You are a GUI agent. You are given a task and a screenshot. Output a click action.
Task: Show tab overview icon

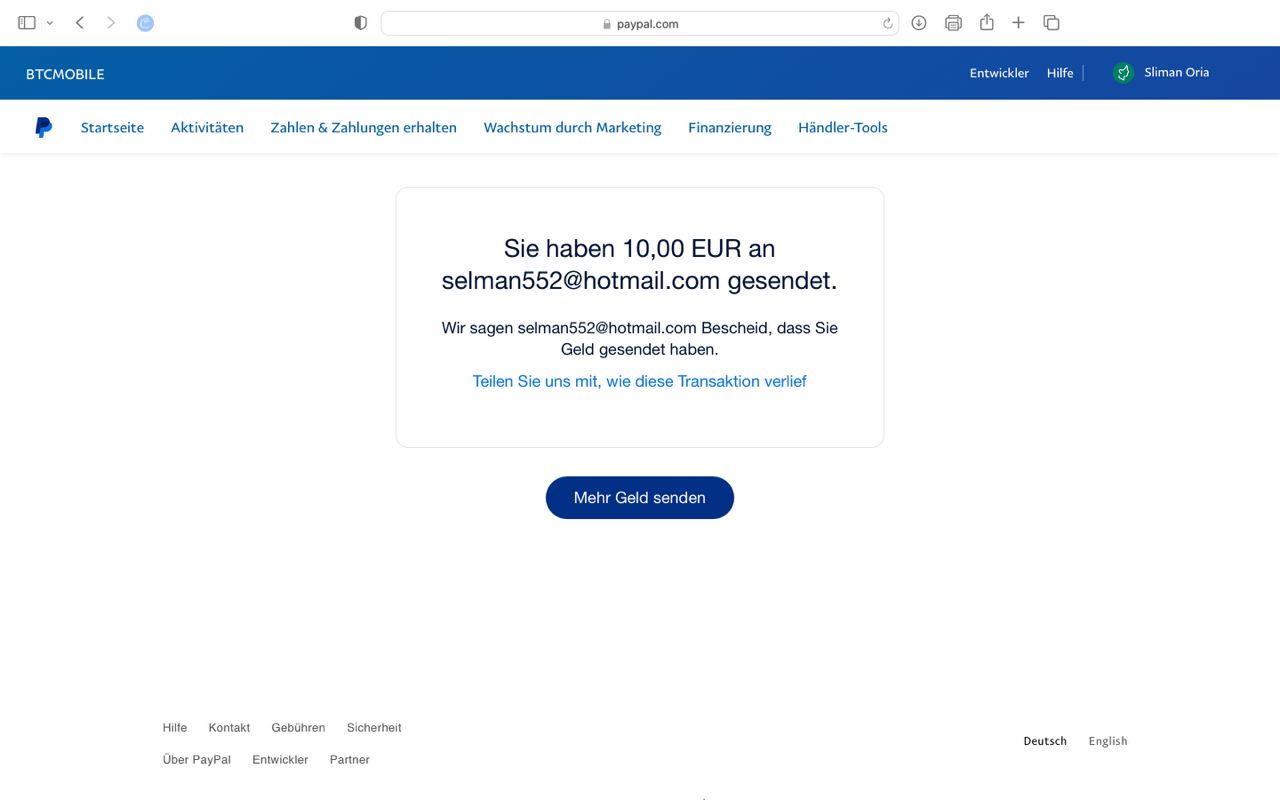(x=1051, y=23)
